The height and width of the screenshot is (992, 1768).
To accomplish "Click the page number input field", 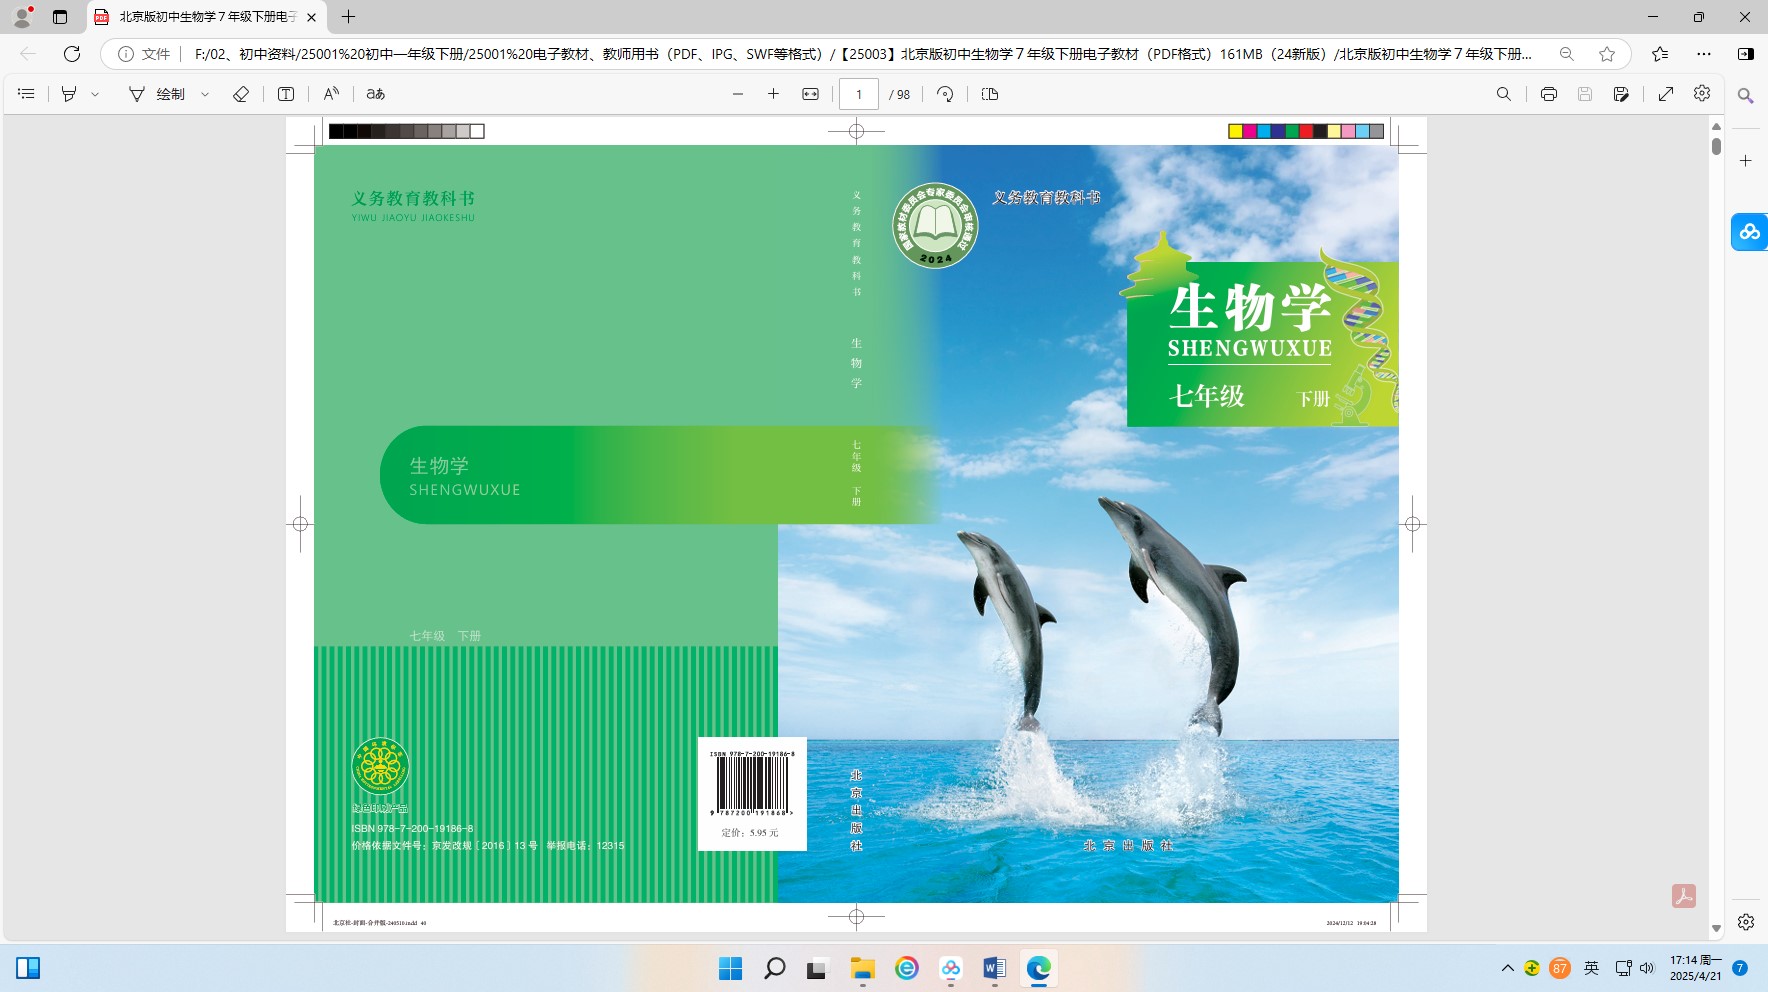I will tap(858, 94).
